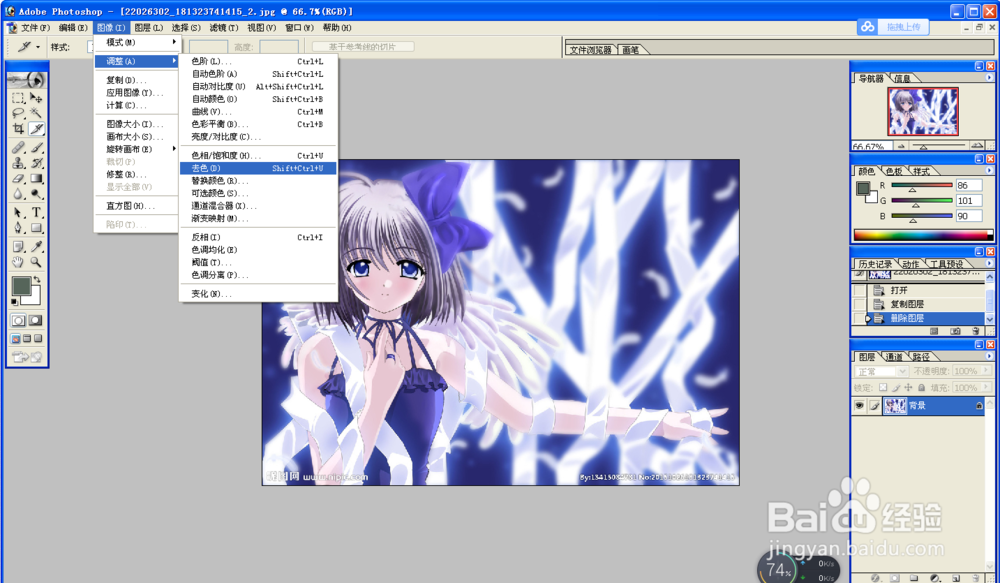The height and width of the screenshot is (583, 1000).
Task: Select the Crop tool
Action: point(18,128)
